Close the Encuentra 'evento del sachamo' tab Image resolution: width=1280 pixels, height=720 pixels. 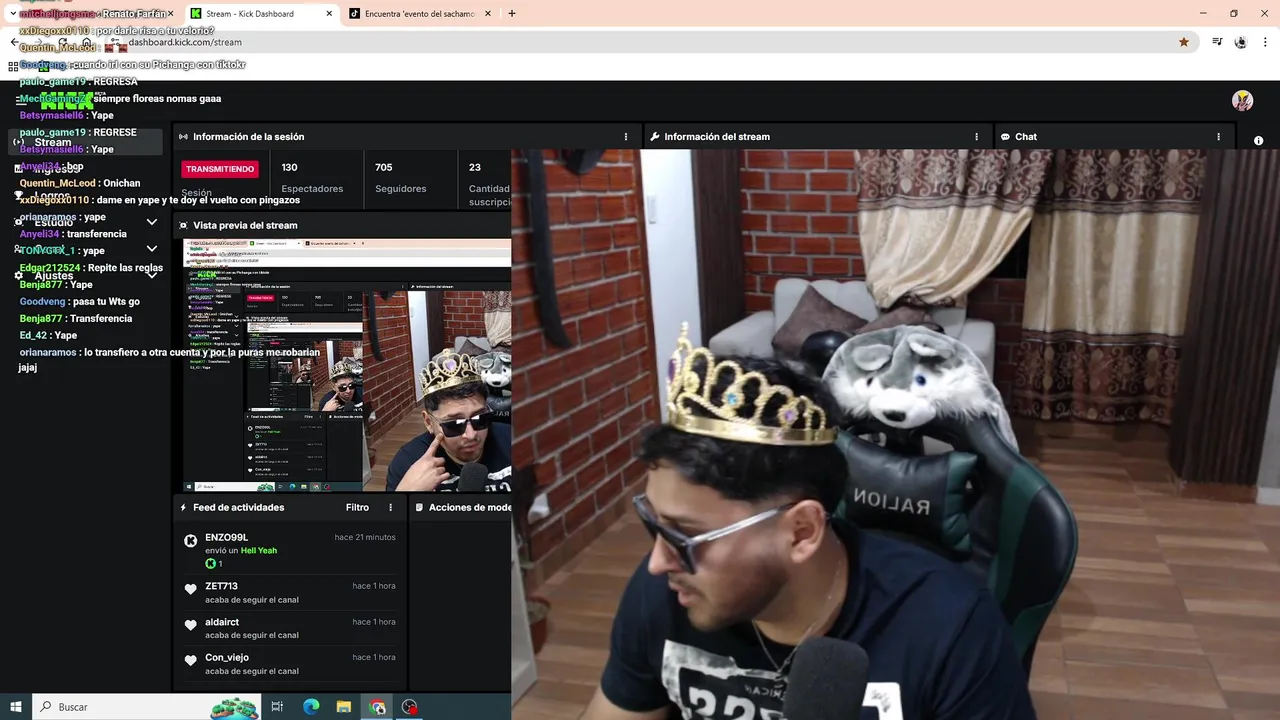[x=487, y=14]
